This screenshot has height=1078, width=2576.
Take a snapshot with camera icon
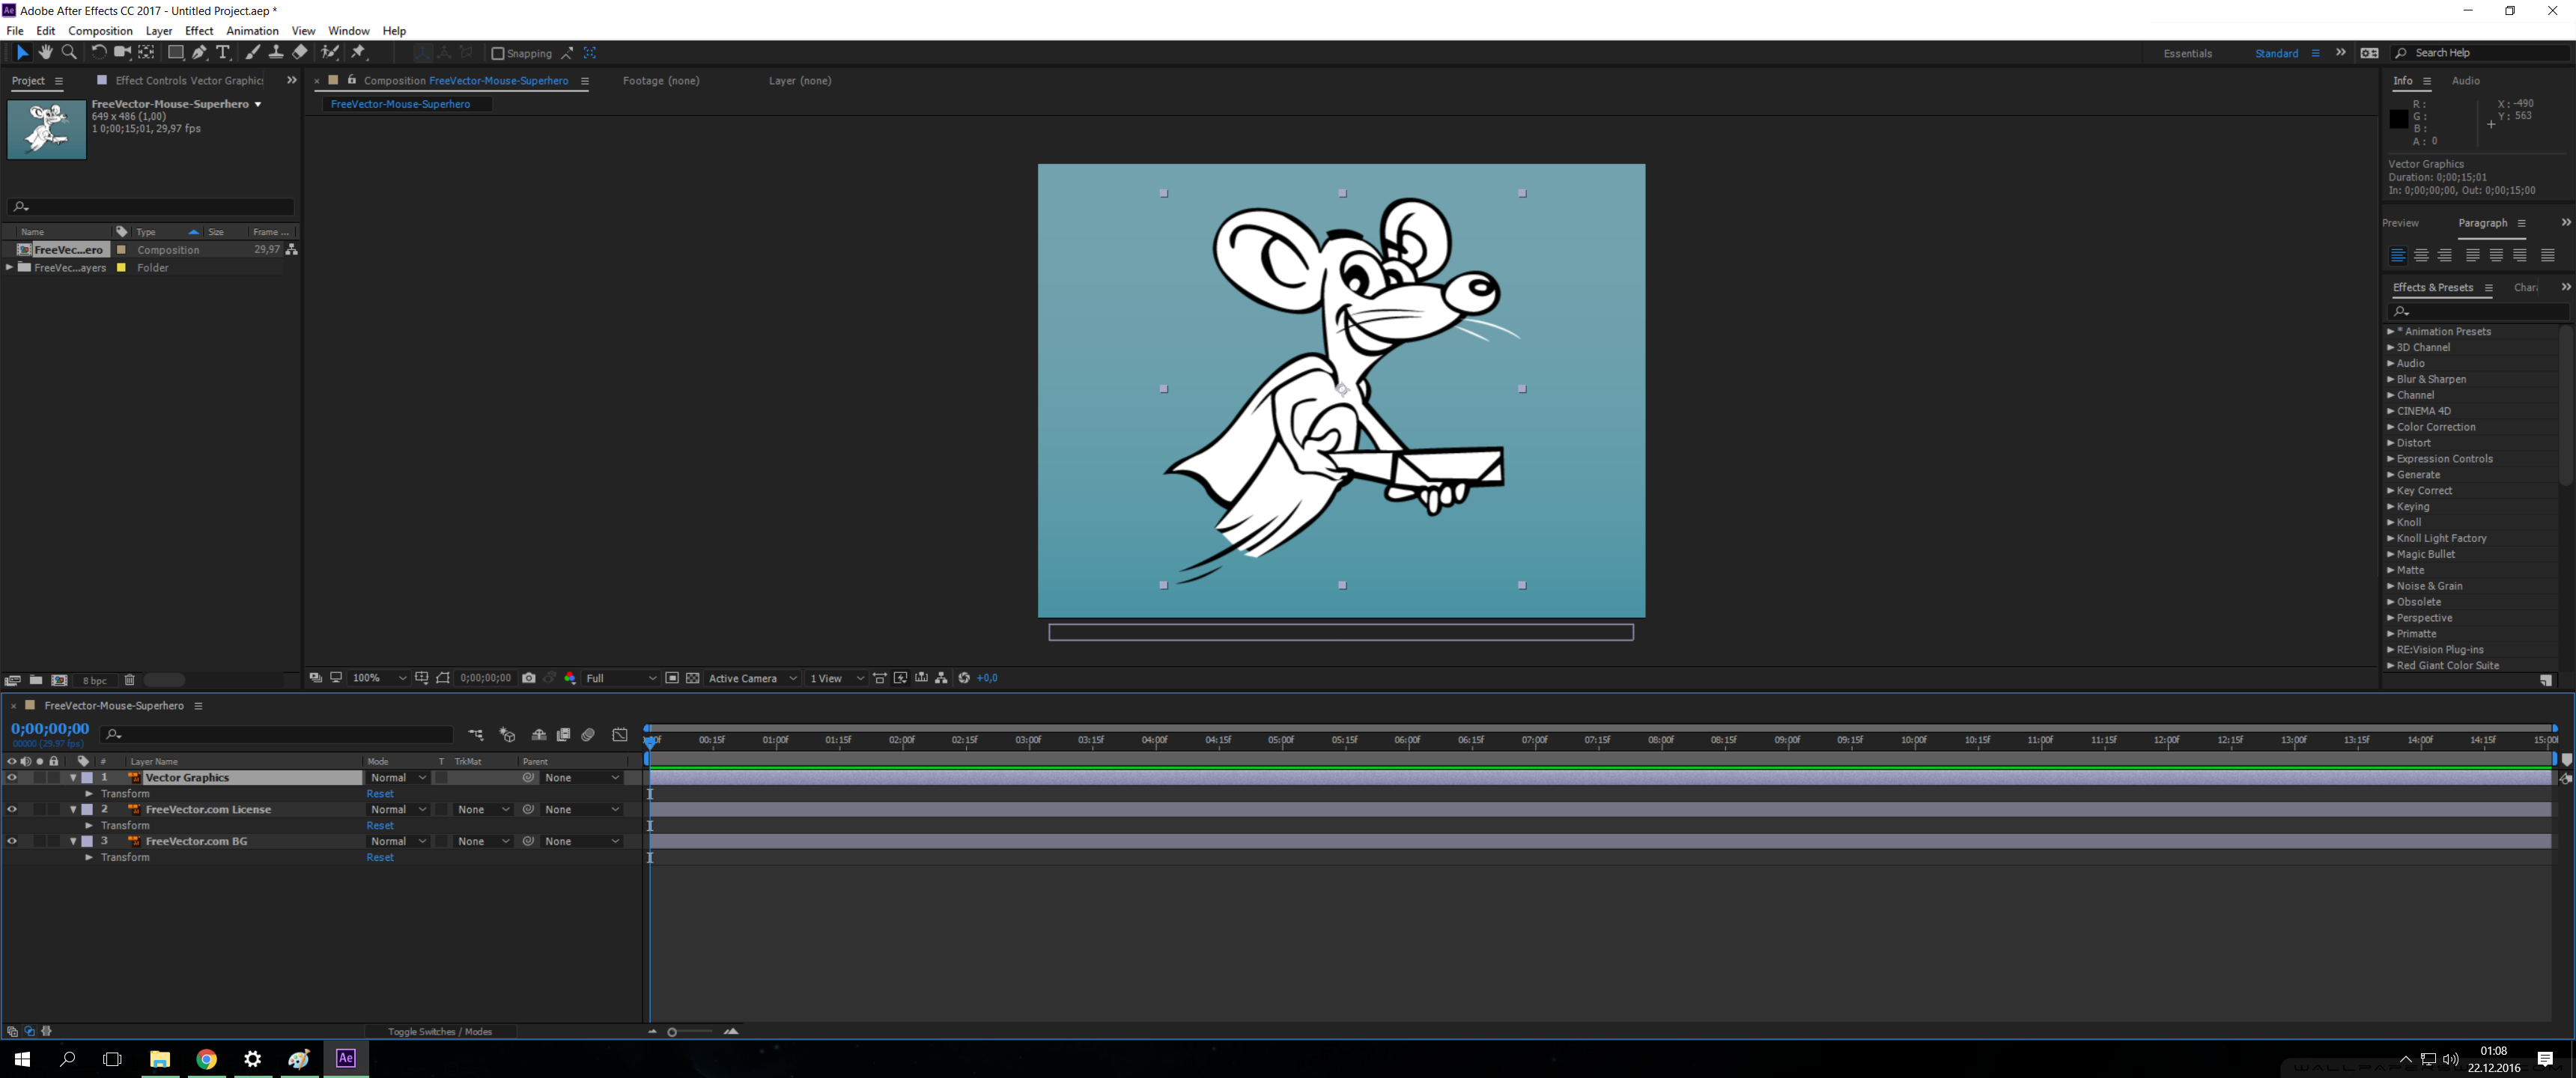click(x=529, y=678)
